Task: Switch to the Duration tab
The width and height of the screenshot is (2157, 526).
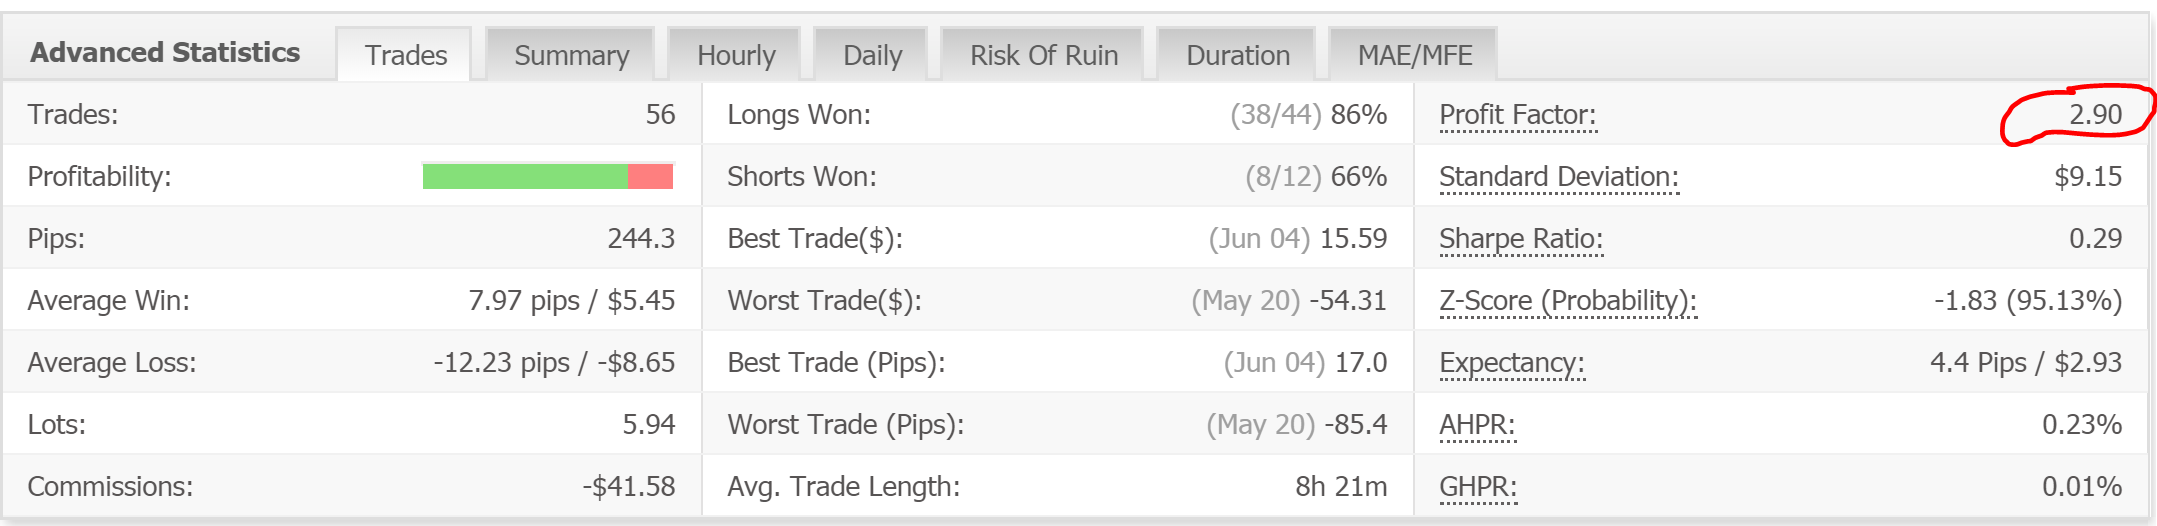Action: [1237, 55]
